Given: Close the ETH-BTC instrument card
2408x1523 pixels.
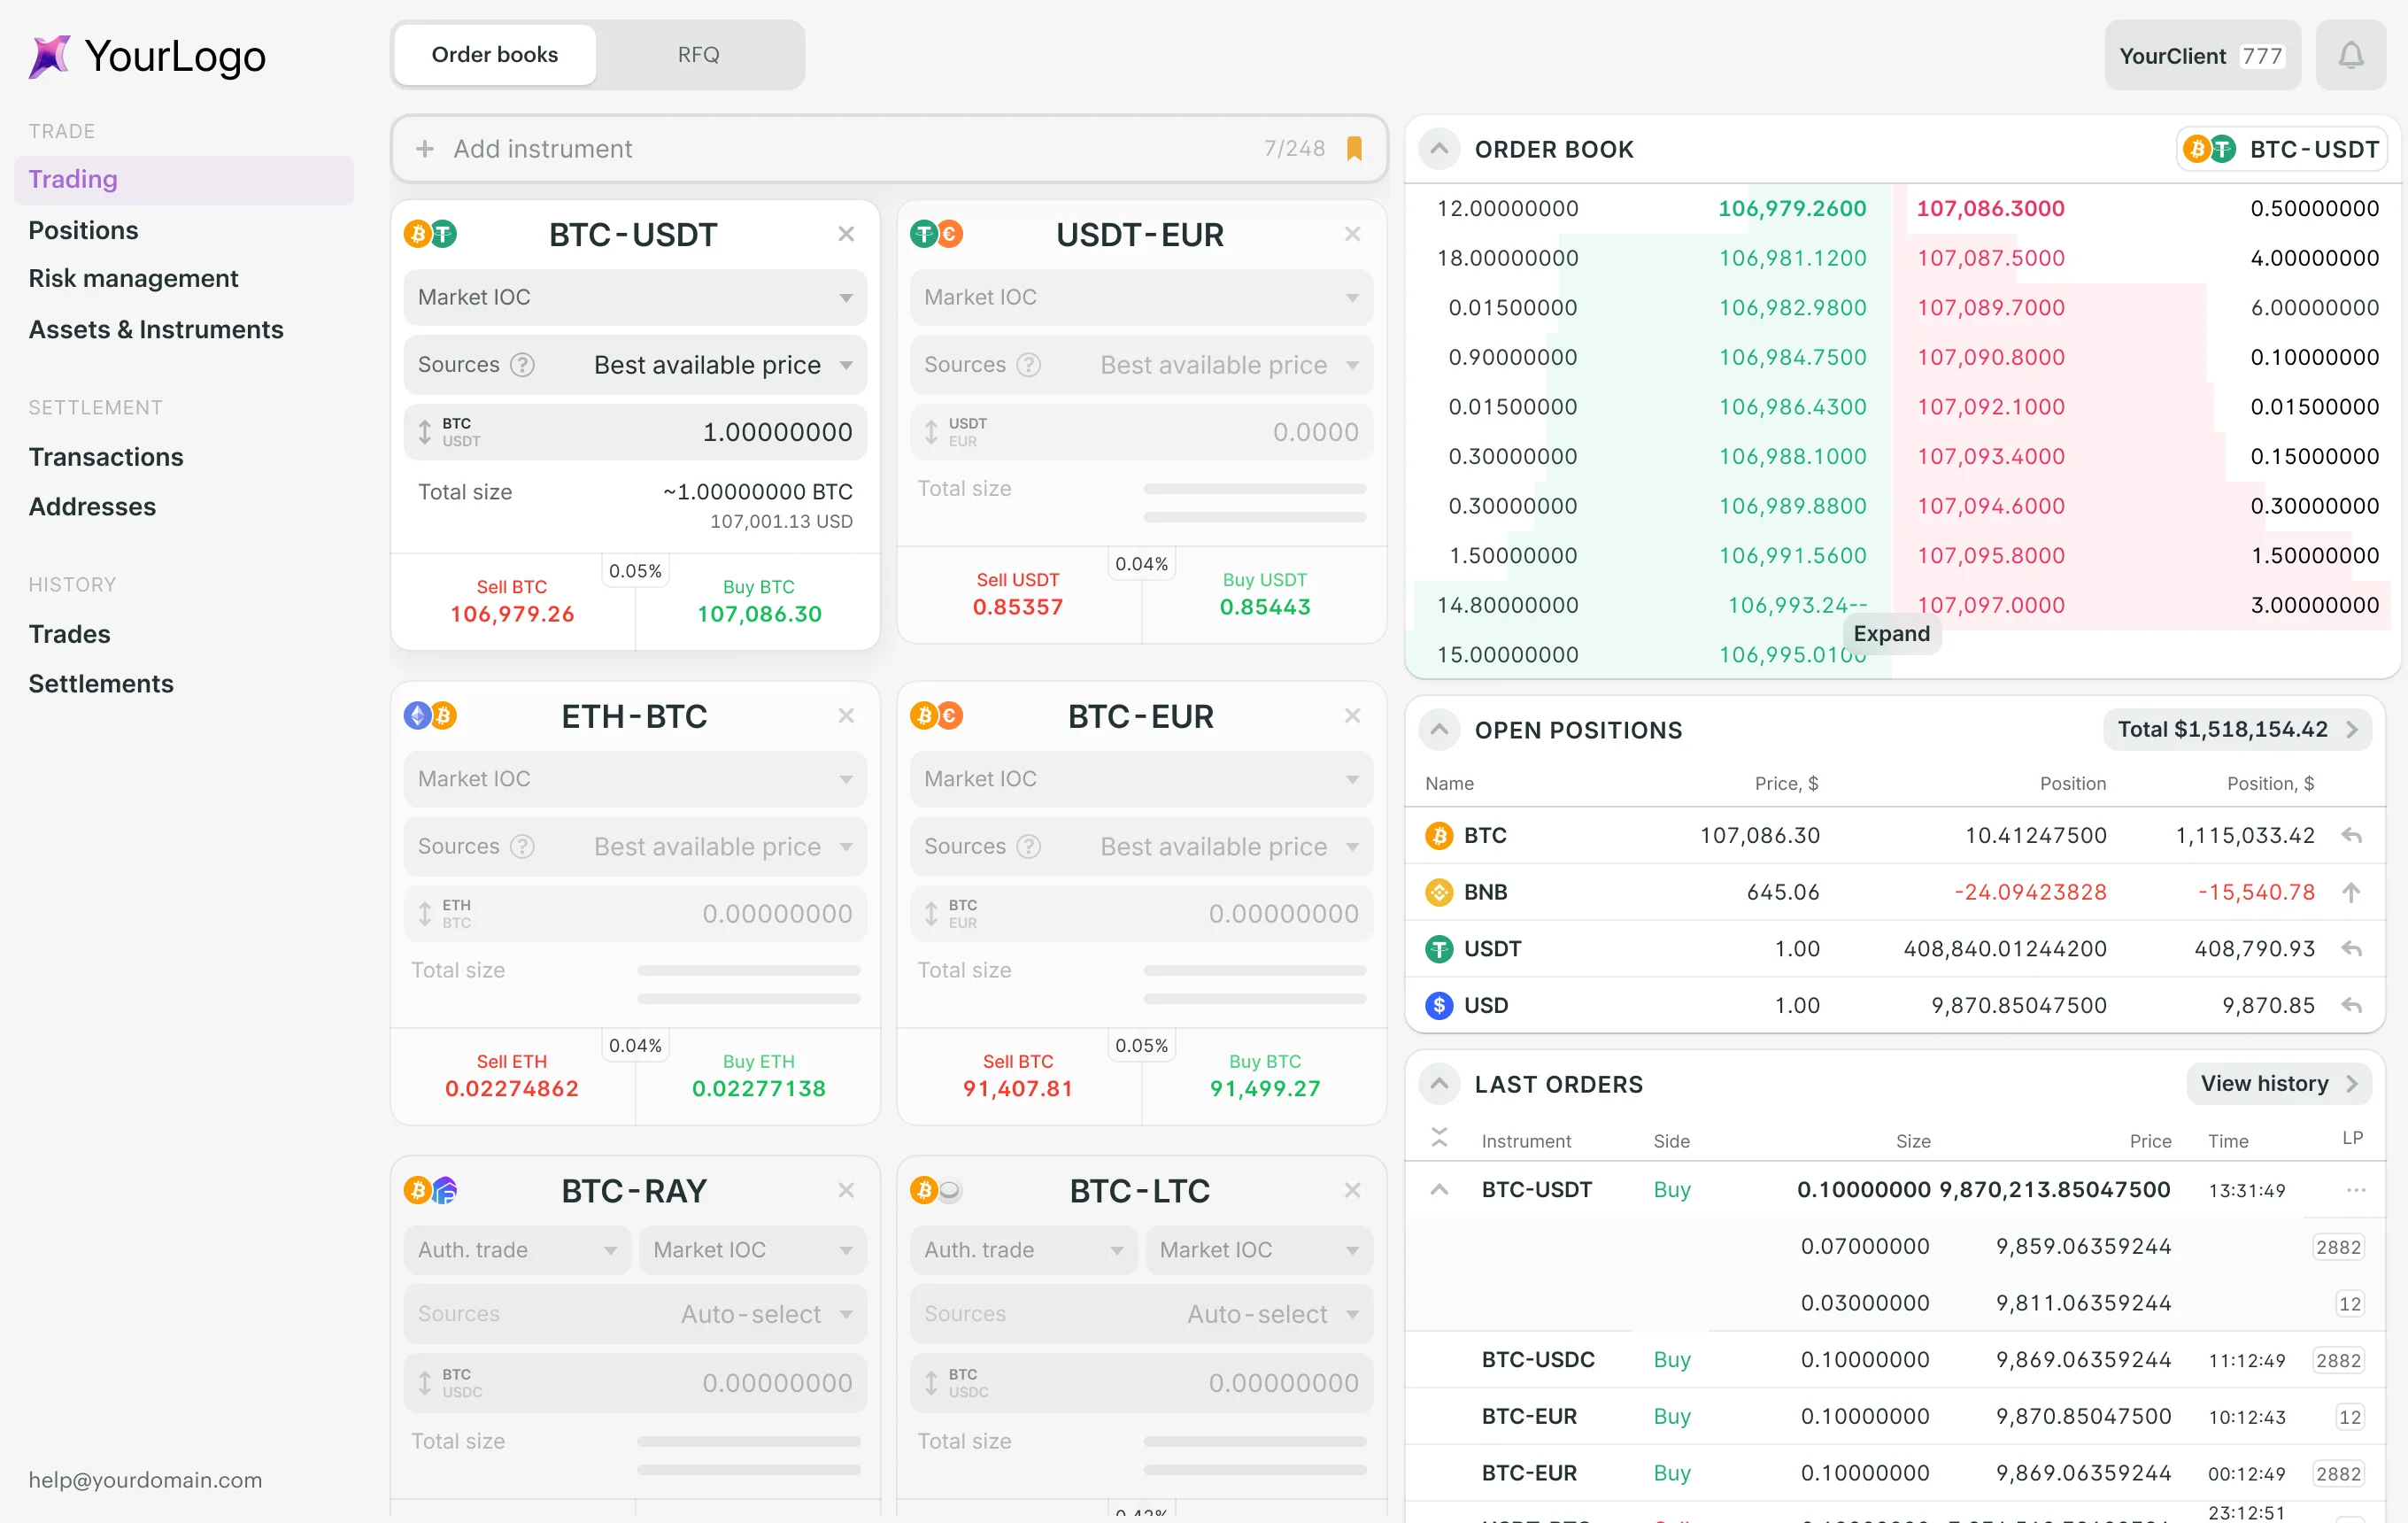Looking at the screenshot, I should coord(846,716).
